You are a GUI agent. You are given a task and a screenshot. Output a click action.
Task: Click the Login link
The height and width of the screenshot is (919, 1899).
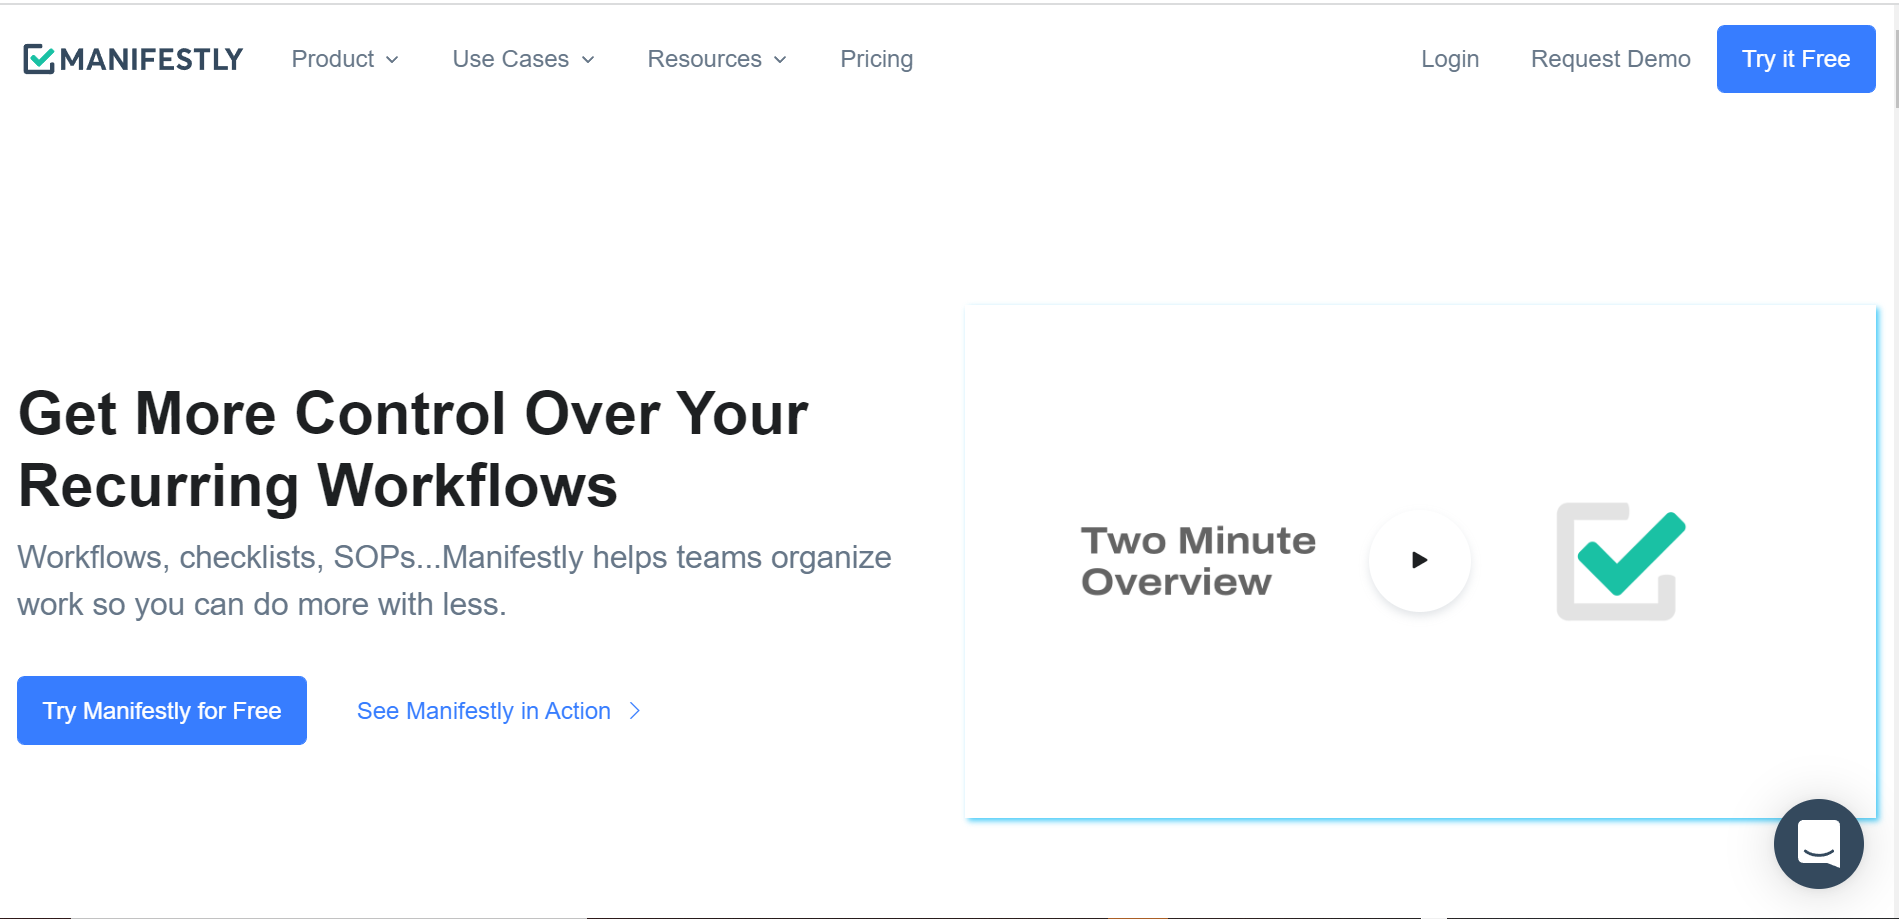tap(1449, 59)
